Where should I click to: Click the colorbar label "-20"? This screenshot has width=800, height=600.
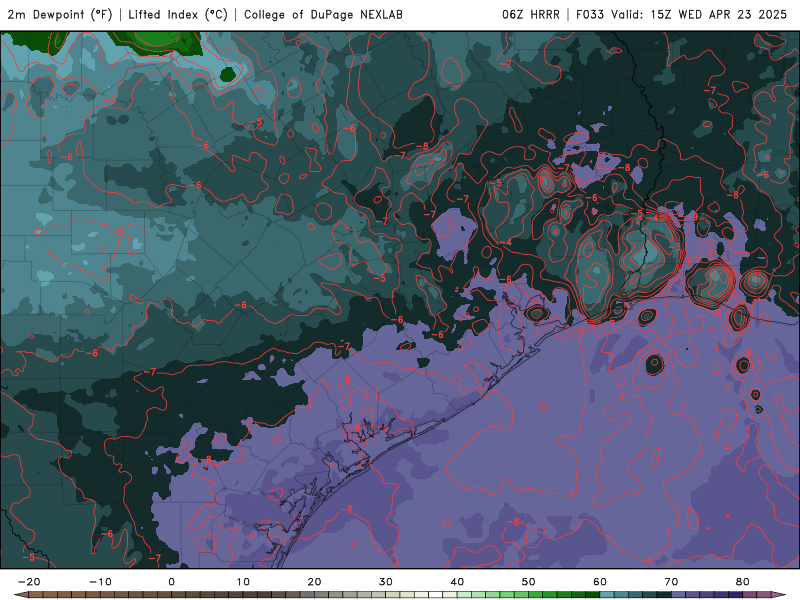(29, 582)
